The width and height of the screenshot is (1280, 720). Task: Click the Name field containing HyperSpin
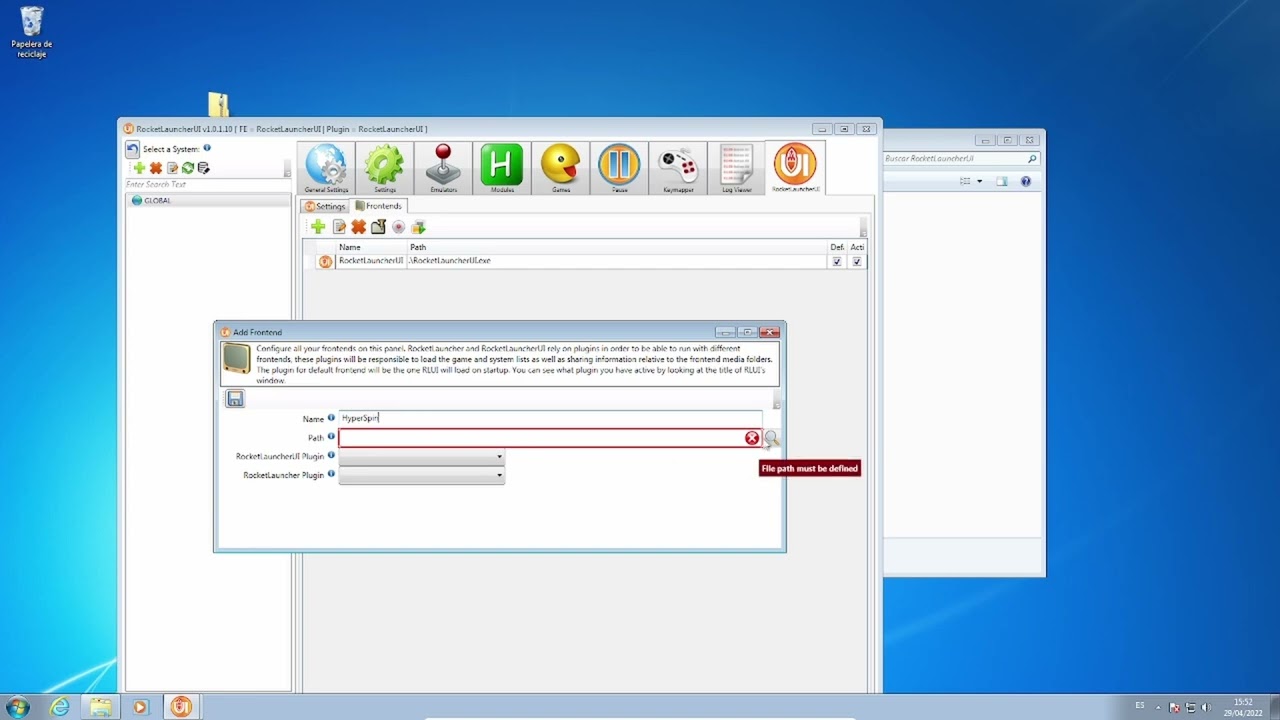(x=550, y=418)
